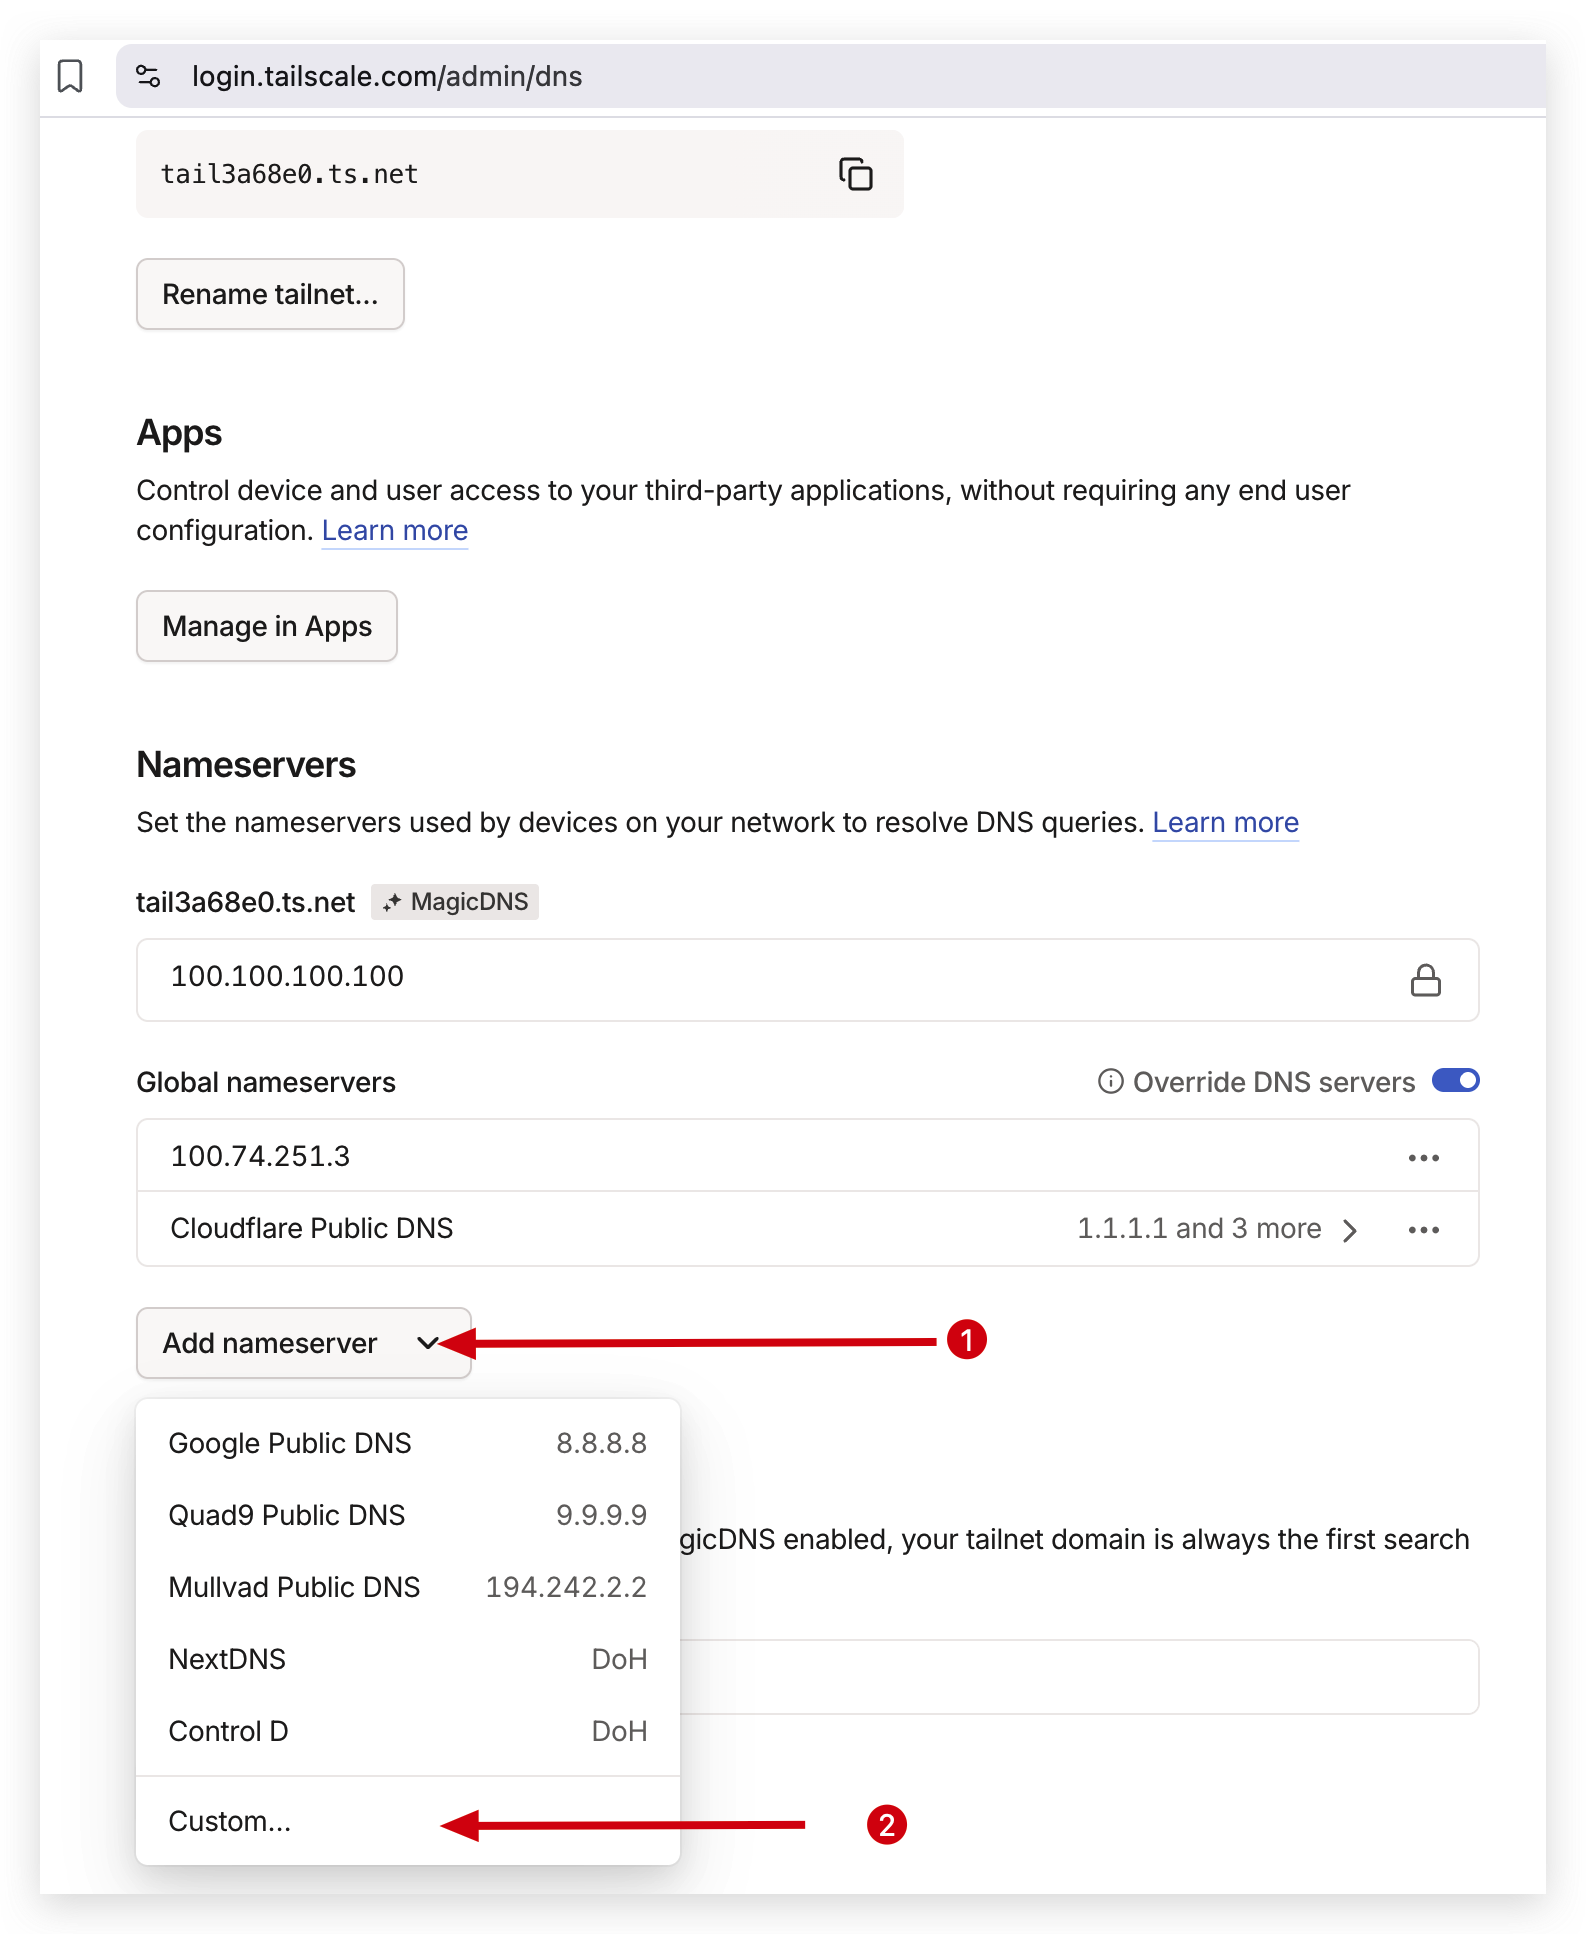Open options menu for Cloudflare Public DNS
The image size is (1586, 1934).
point(1423,1229)
